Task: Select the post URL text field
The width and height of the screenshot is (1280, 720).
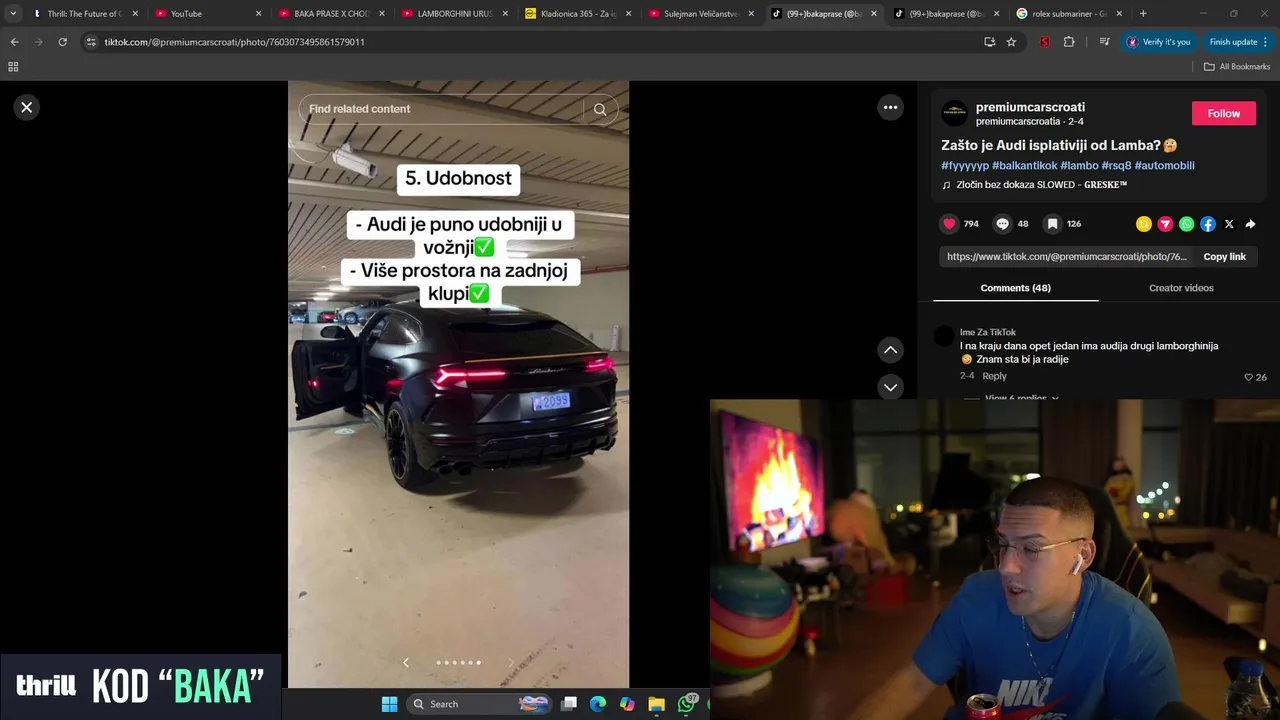Action: [x=1067, y=257]
